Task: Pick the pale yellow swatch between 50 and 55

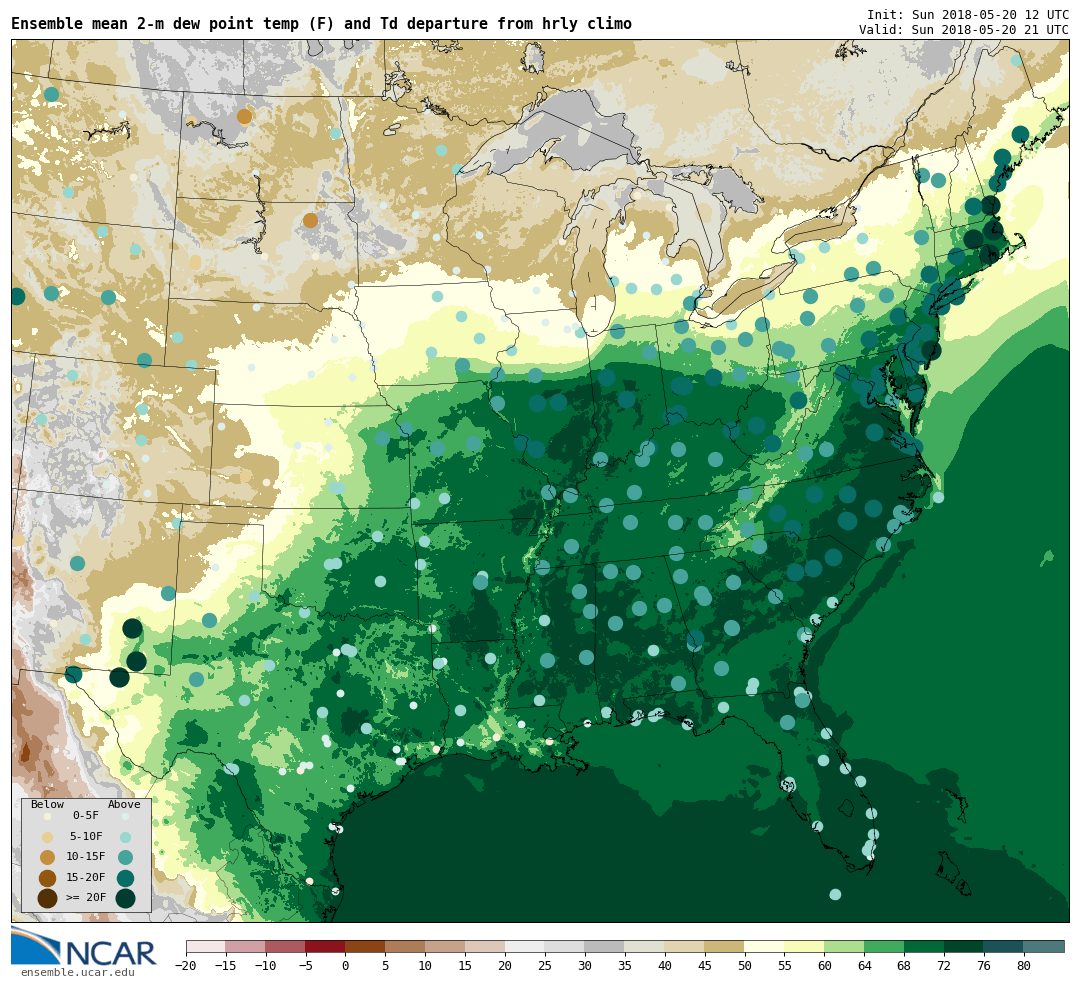Action: point(765,946)
